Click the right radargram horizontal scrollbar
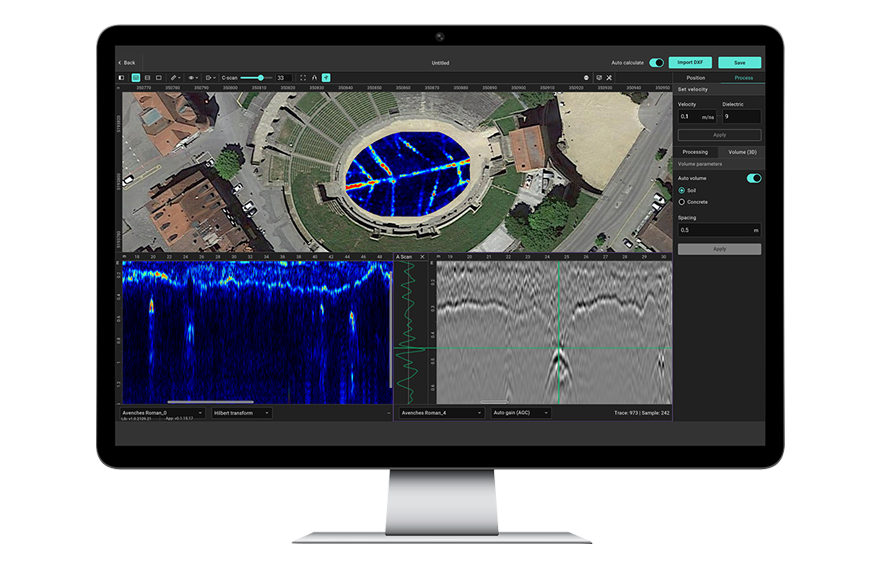 [494, 402]
